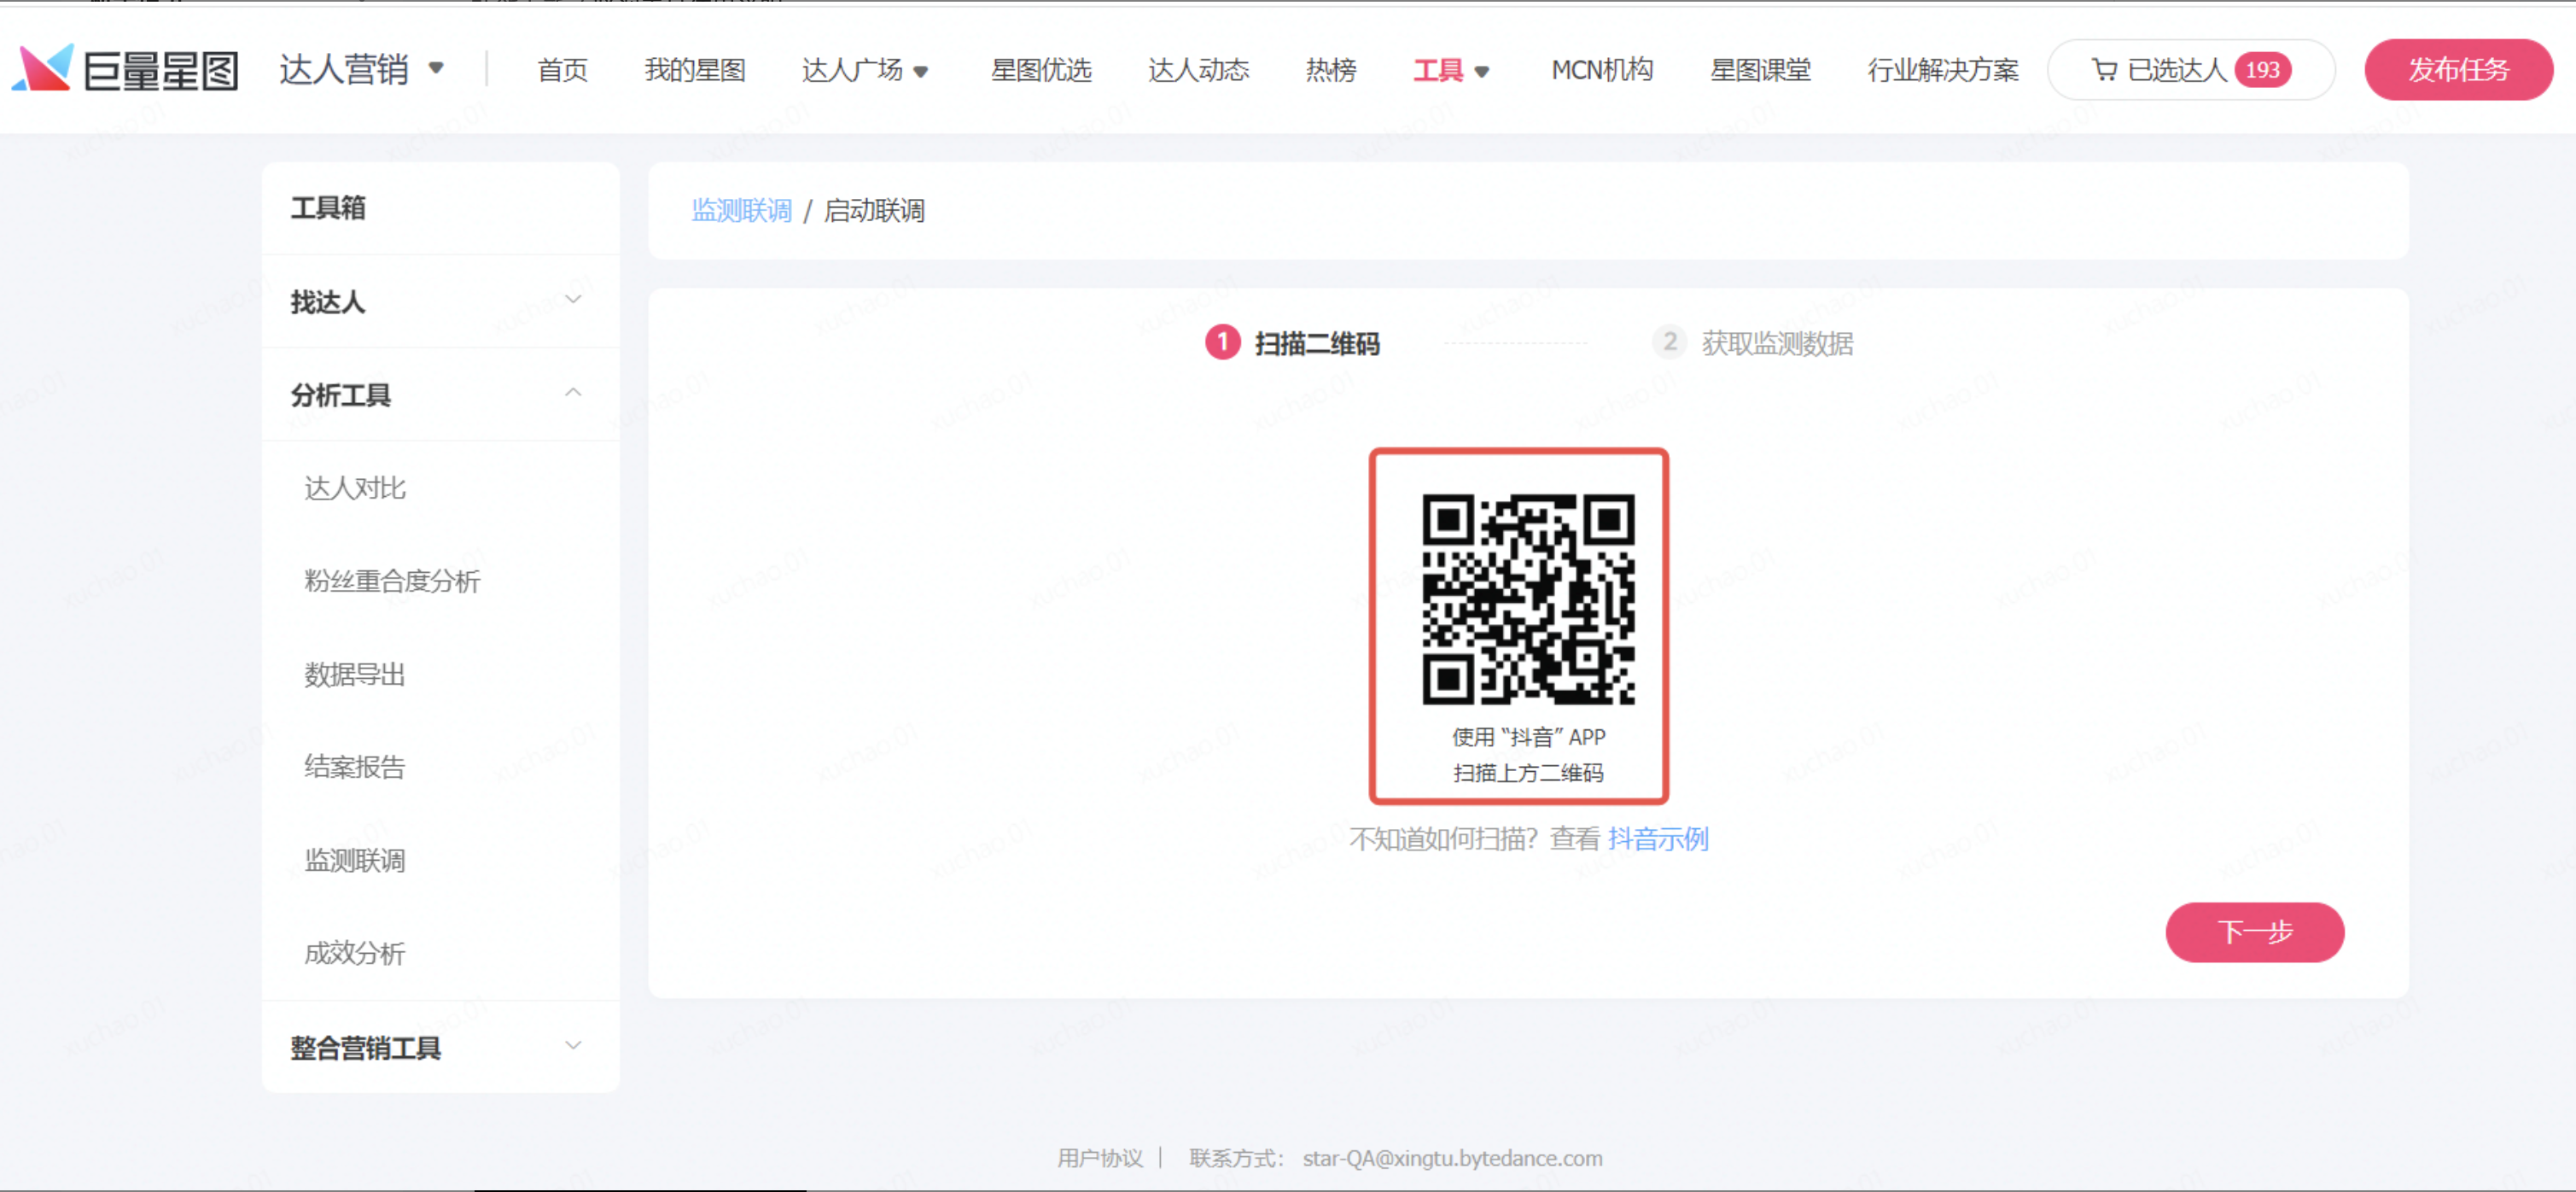2576x1192 pixels.
Task: Select 达人对比 in the sidebar
Action: point(355,488)
